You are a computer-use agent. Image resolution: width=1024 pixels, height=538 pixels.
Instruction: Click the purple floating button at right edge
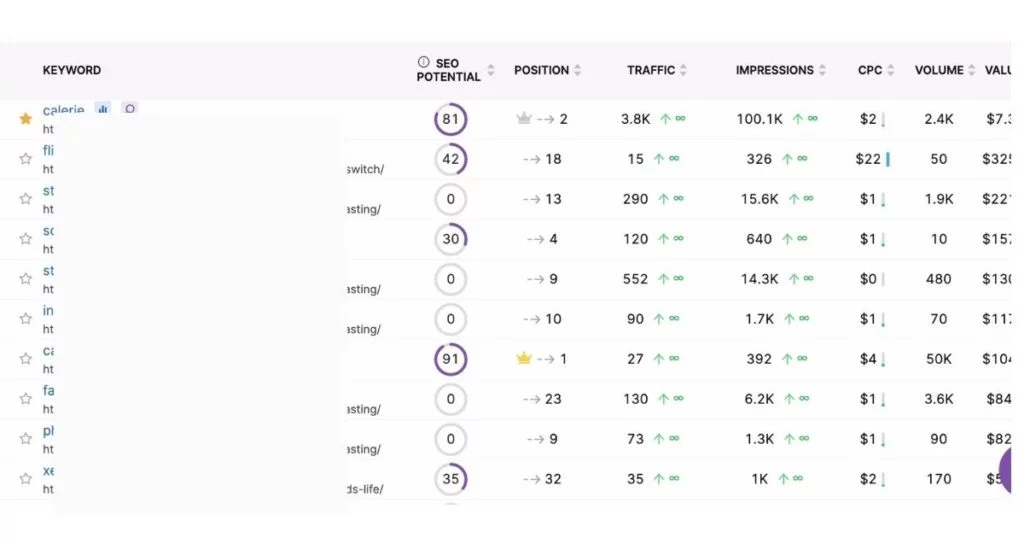1012,469
